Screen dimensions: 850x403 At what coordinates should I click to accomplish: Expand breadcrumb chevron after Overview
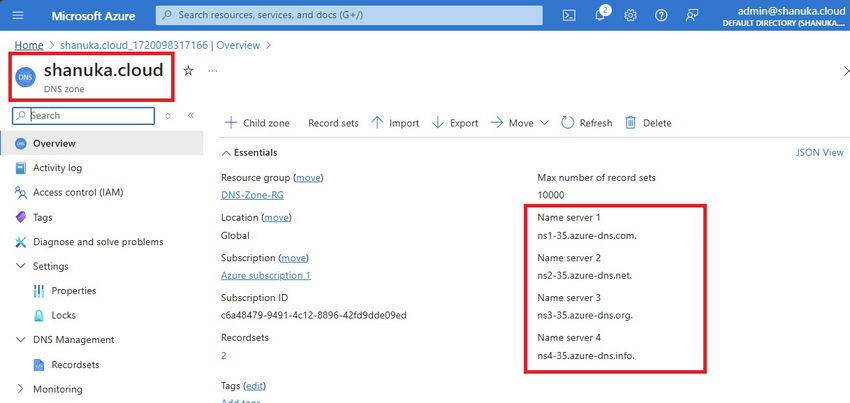268,46
